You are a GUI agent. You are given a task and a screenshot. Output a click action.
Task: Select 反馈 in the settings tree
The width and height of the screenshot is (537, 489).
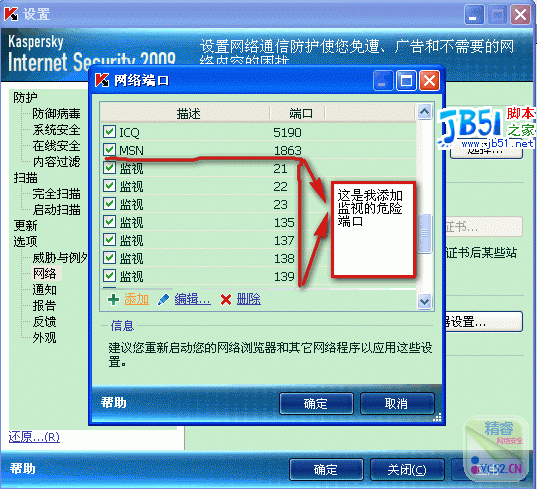(44, 322)
